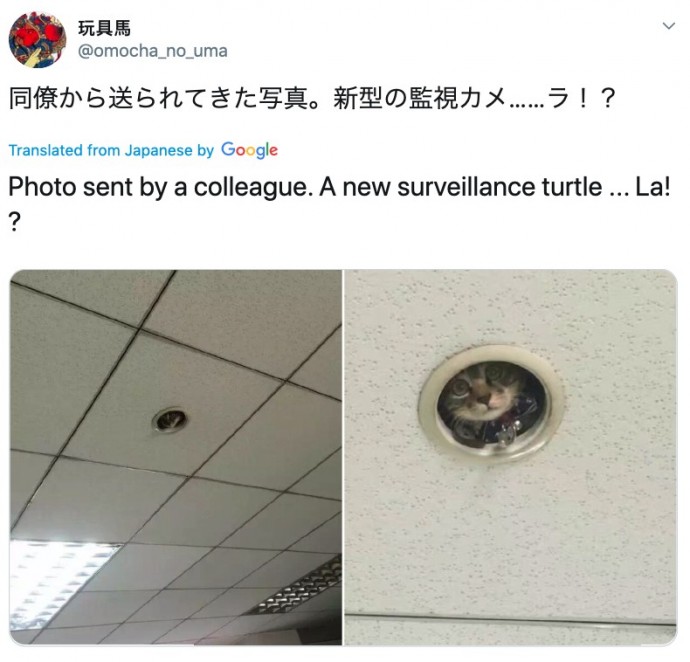This screenshot has height=662, width=690.
Task: Open the @omocha_no_uma profile handle
Action: (x=153, y=51)
